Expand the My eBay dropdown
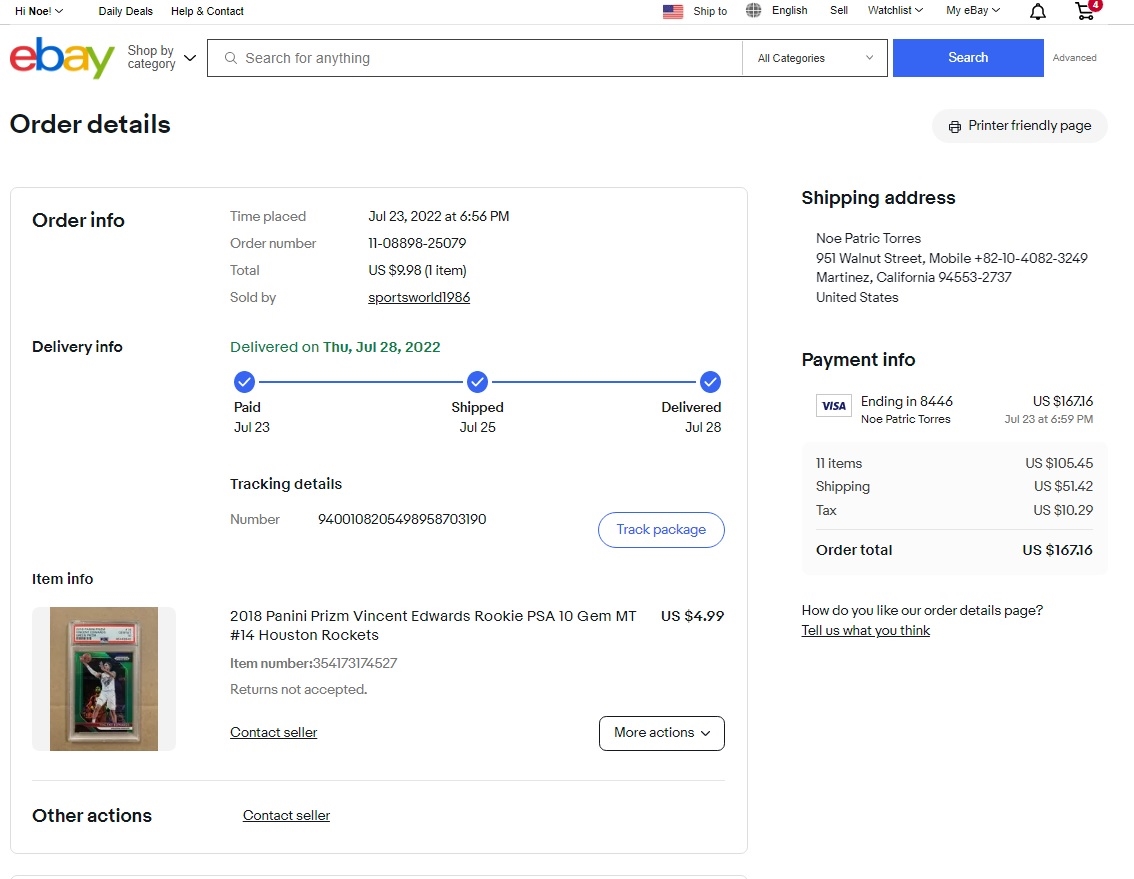1134x879 pixels. [x=973, y=10]
